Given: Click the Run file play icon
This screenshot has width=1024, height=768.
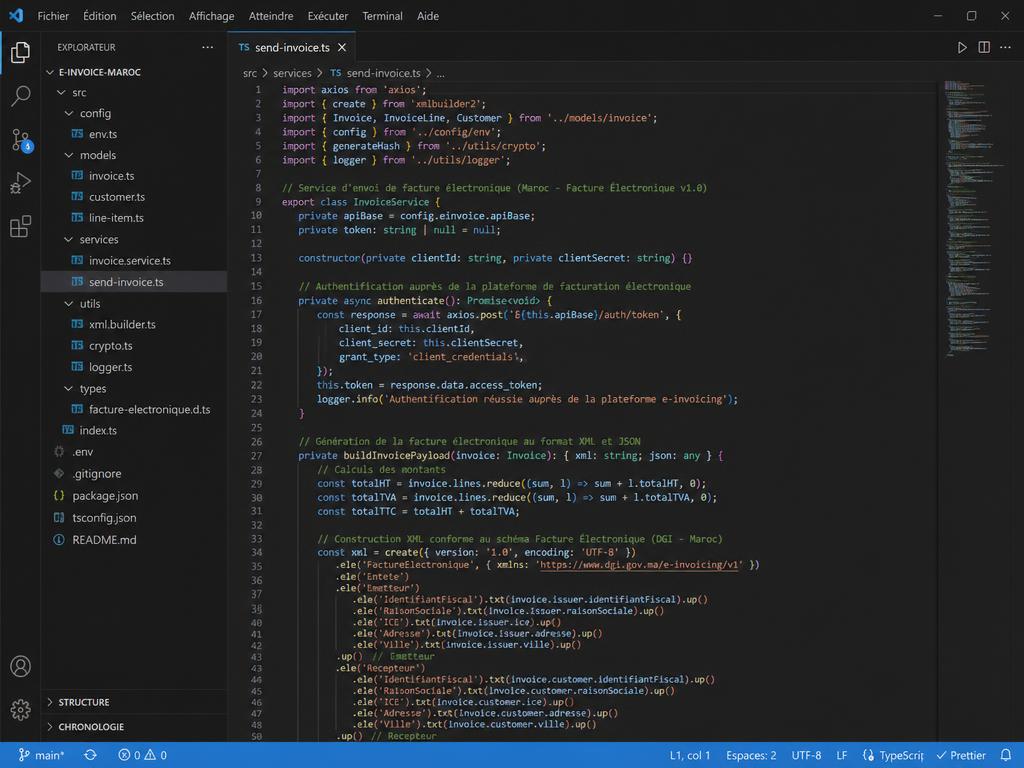Looking at the screenshot, I should pos(962,48).
